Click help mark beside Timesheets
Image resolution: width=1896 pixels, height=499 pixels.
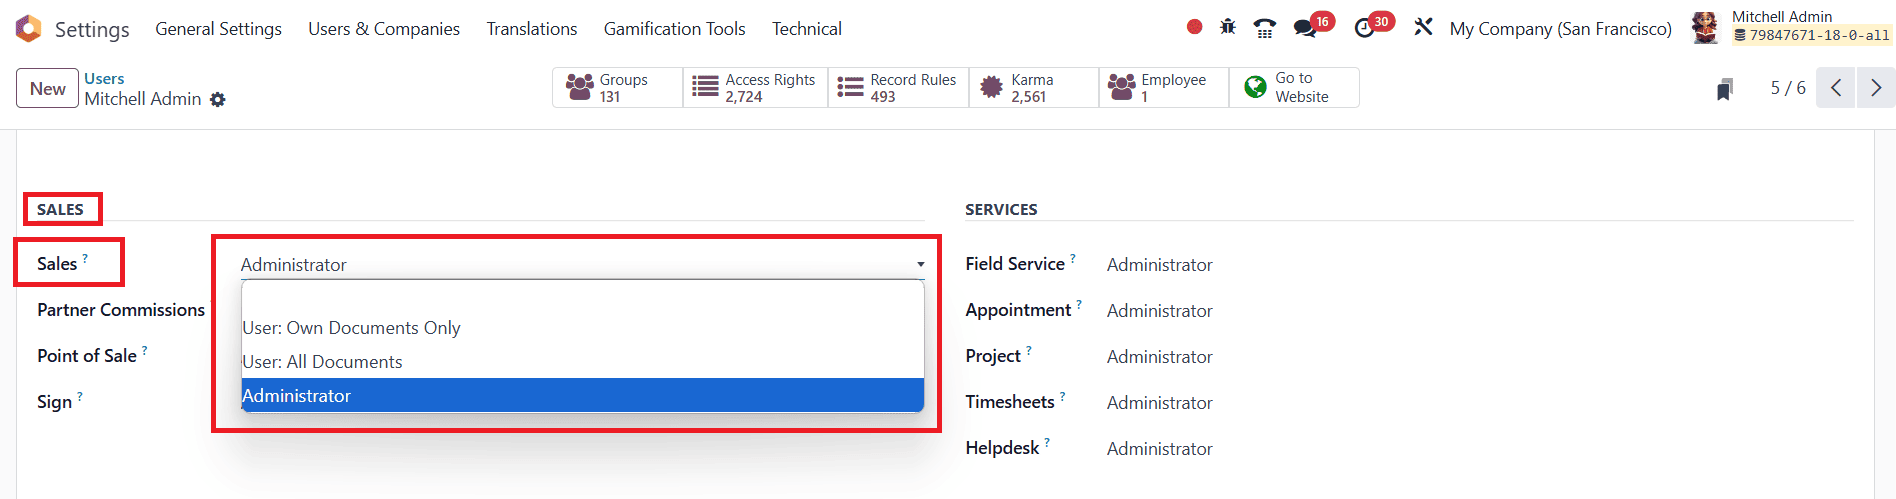coord(1063,396)
